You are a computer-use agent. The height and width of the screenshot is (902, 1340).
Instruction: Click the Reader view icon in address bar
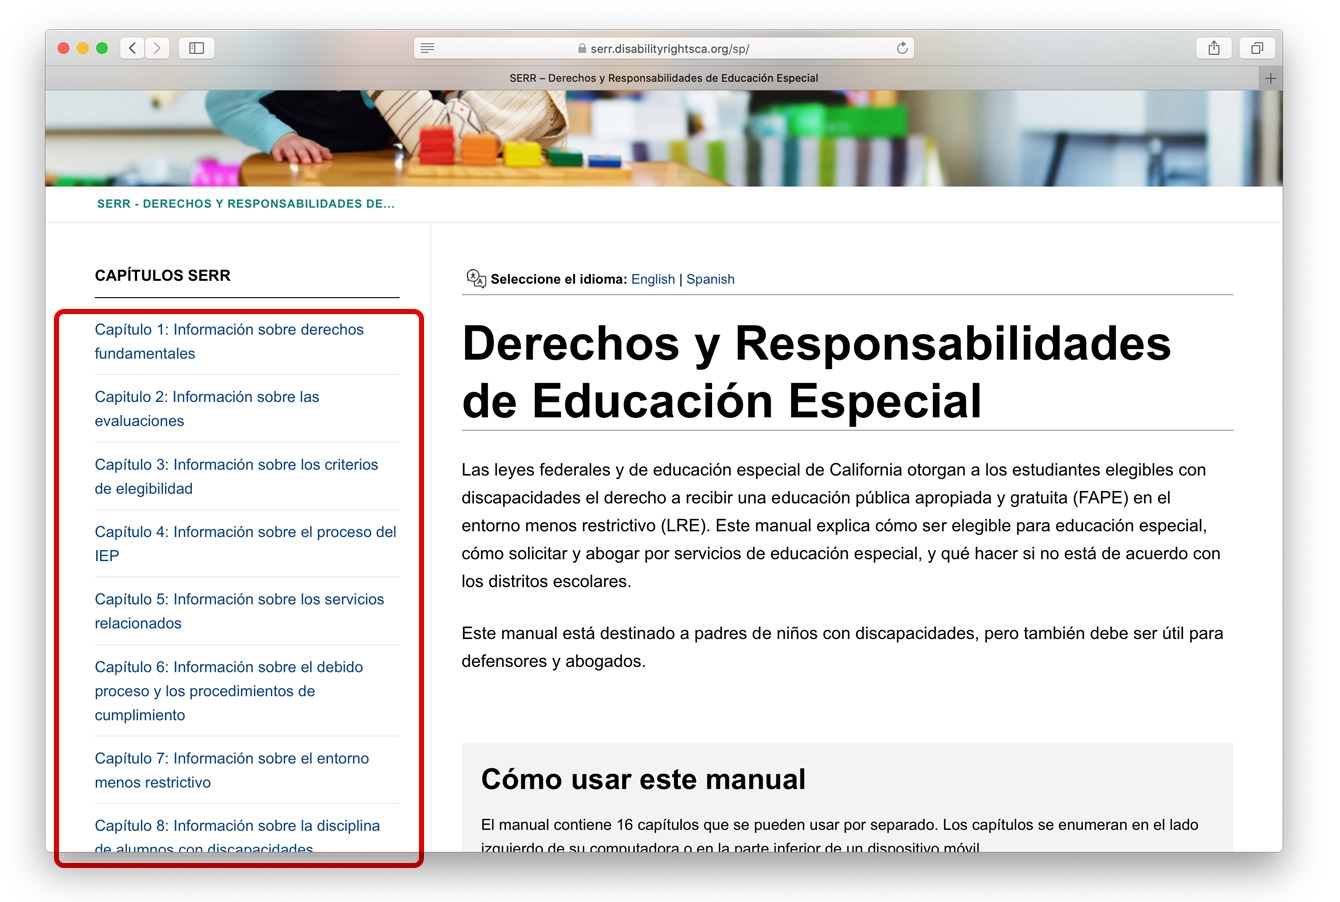(x=428, y=48)
